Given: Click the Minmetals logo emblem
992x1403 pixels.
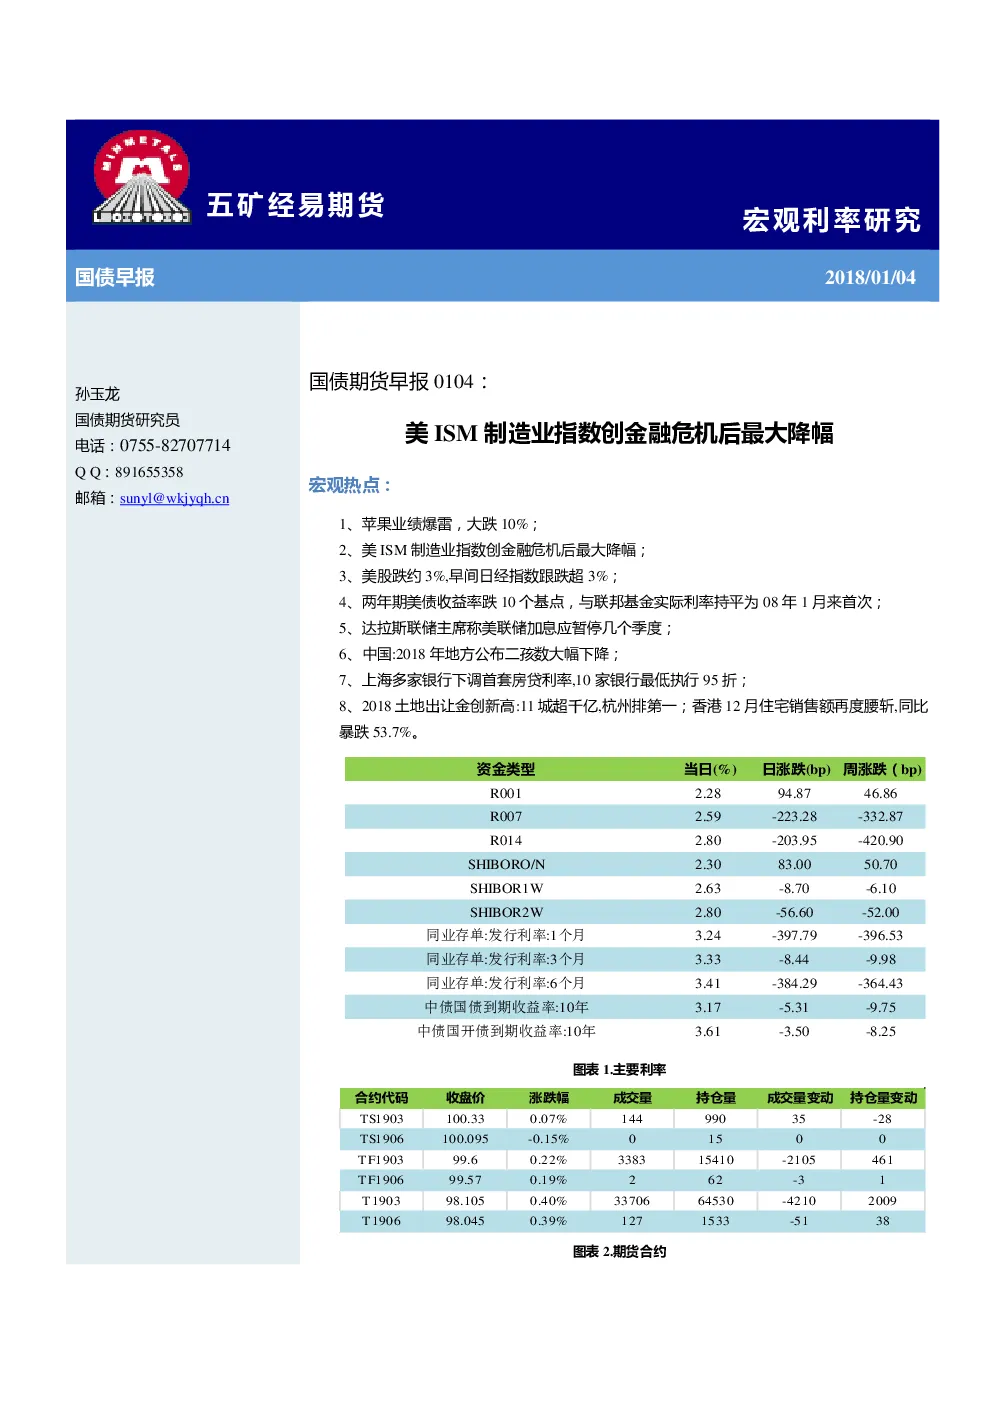Looking at the screenshot, I should click(141, 177).
